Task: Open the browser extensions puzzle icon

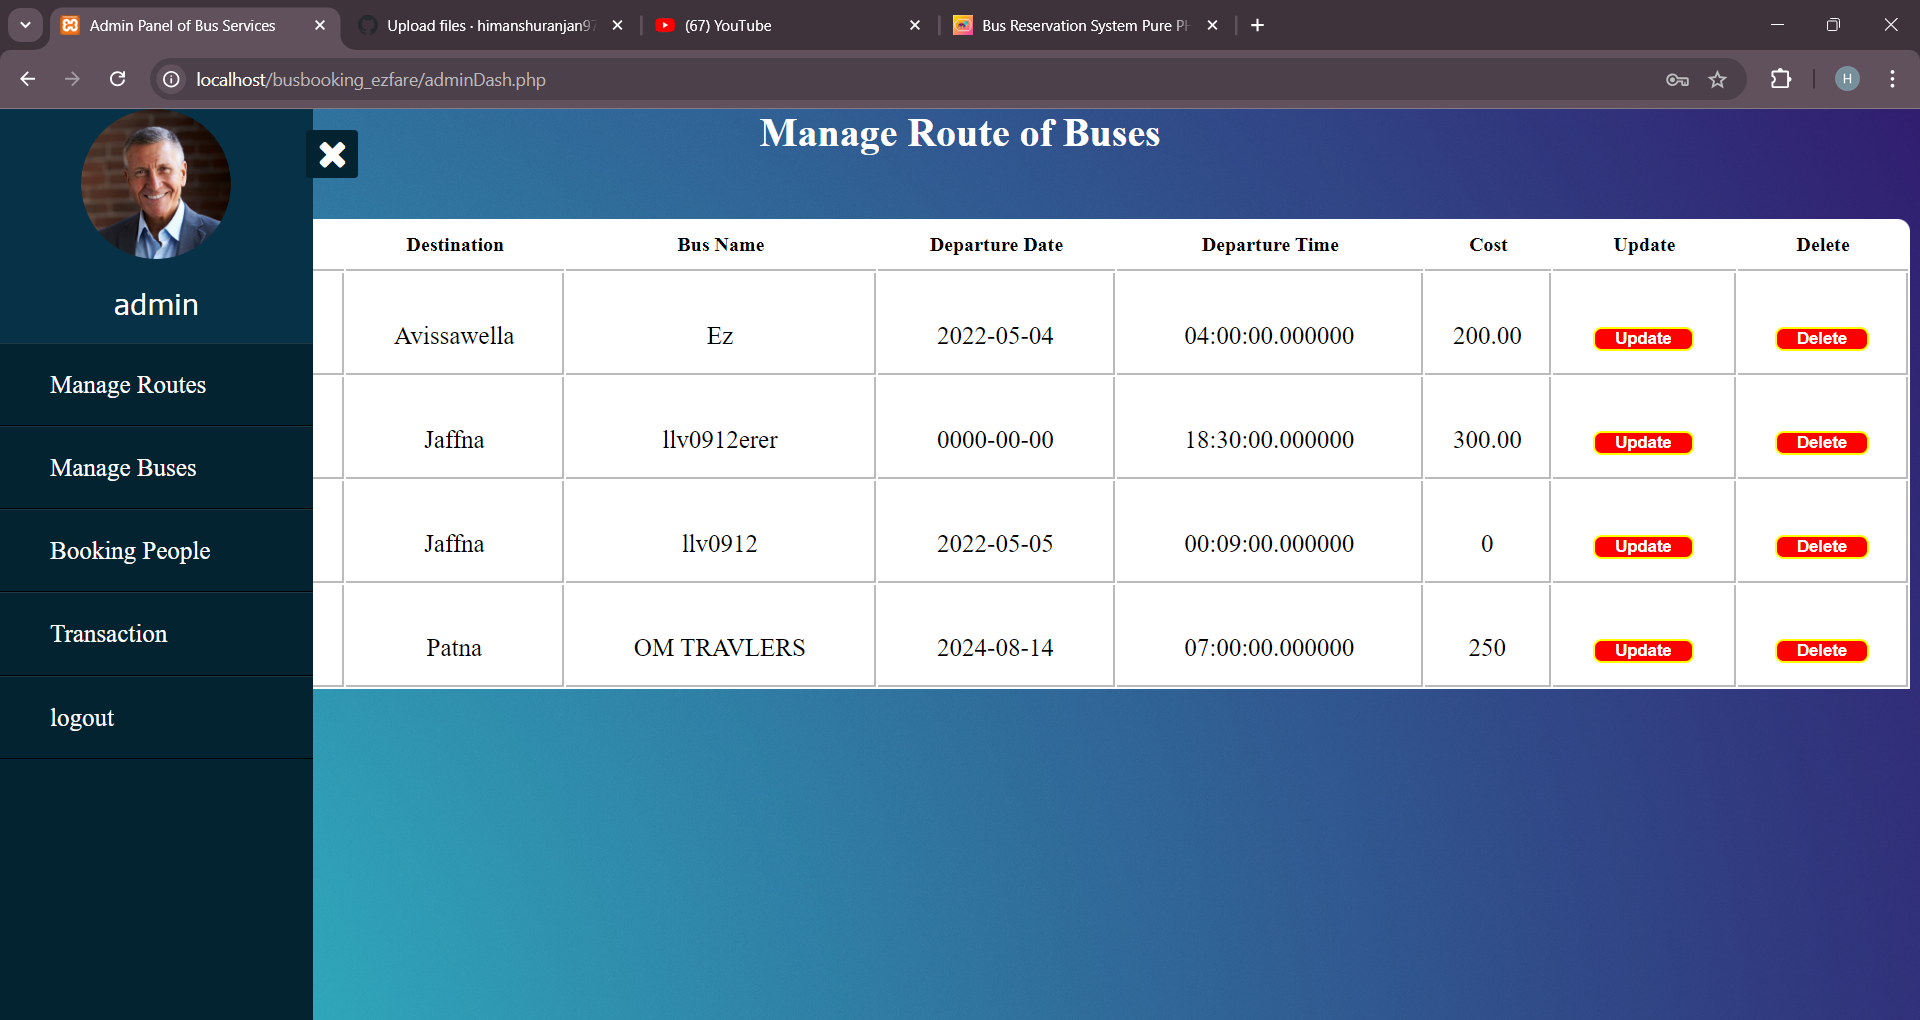Action: (1780, 79)
